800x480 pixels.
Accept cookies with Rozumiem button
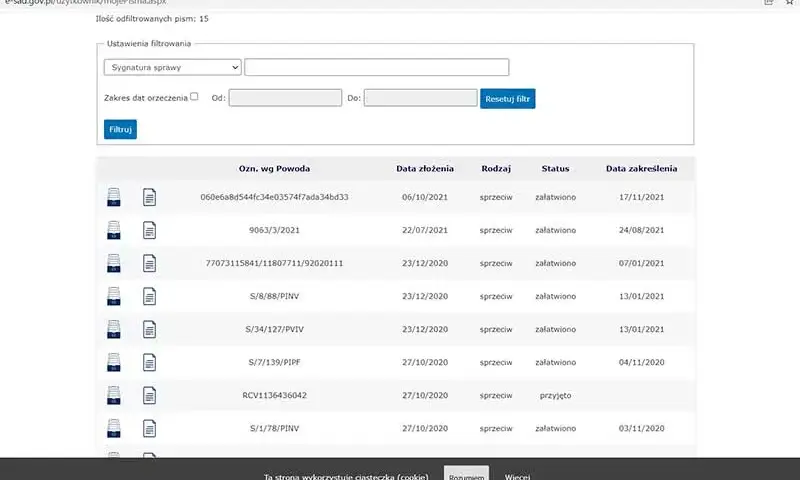tap(466, 474)
